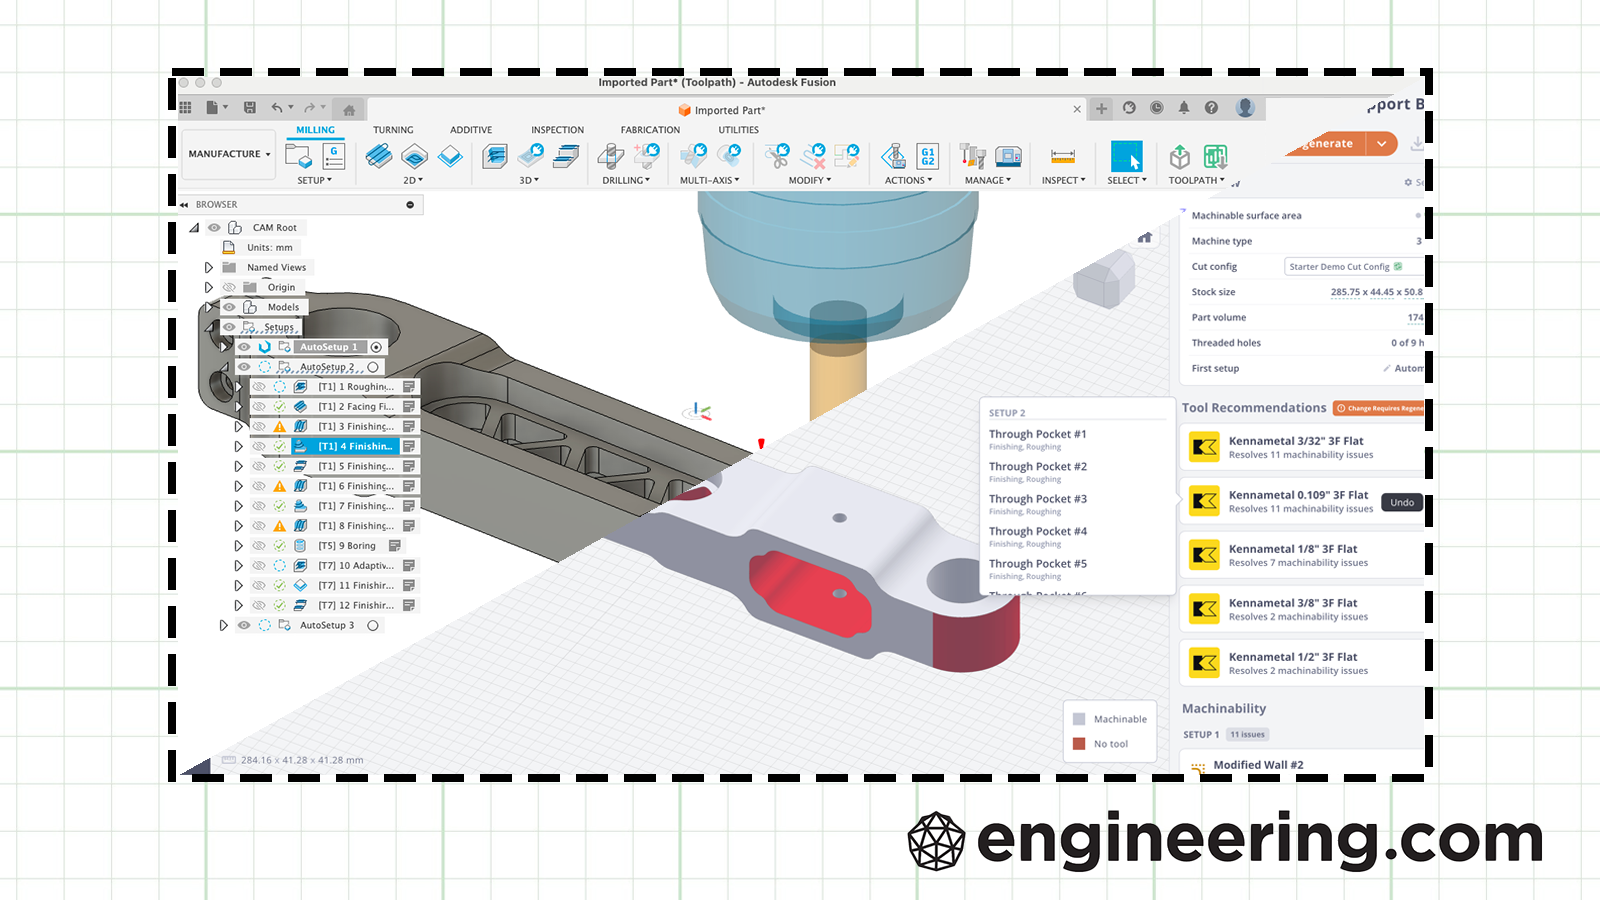Click the red No tool legend swatch
Screen dimensions: 1600x900
tap(1079, 744)
